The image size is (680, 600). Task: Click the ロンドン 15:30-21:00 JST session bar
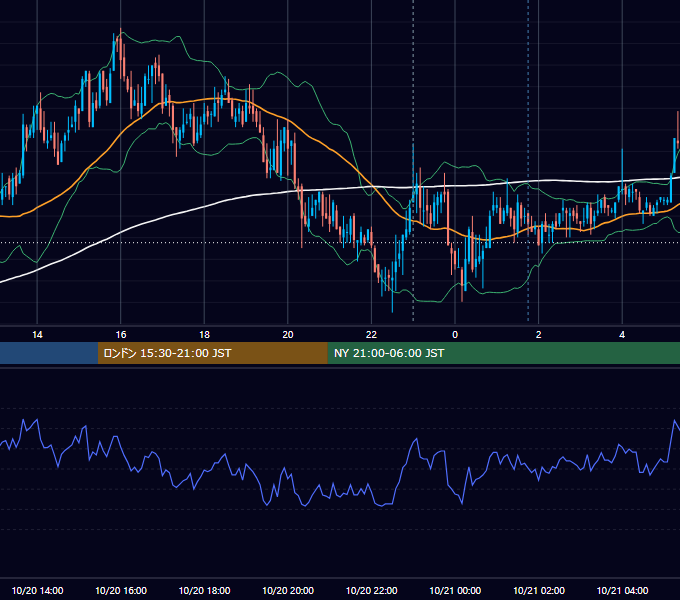212,353
